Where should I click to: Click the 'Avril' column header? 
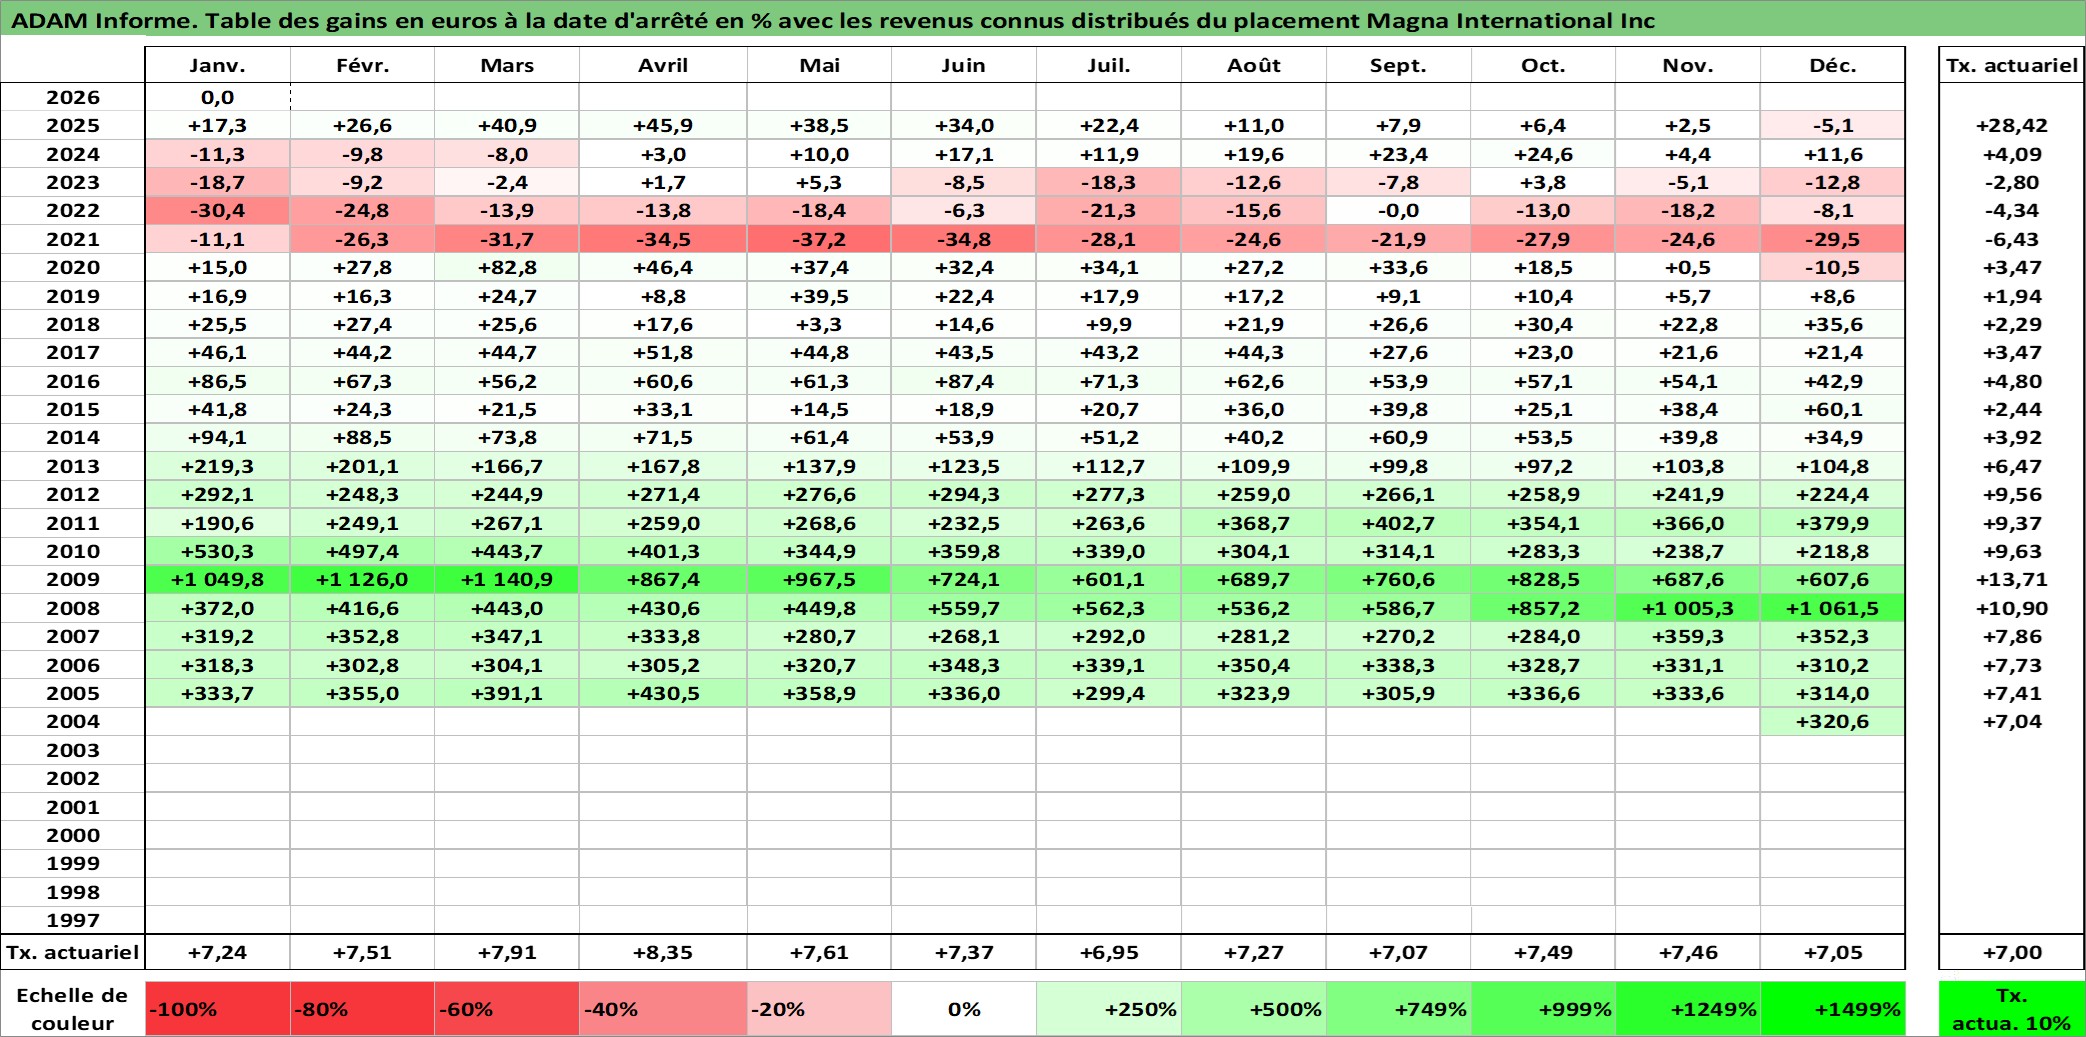point(663,65)
